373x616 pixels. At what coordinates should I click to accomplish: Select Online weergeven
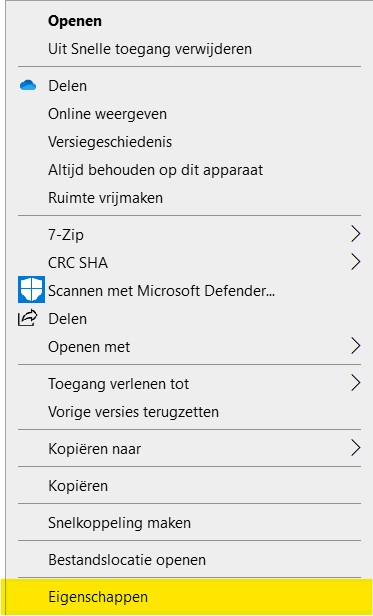pyautogui.click(x=107, y=114)
